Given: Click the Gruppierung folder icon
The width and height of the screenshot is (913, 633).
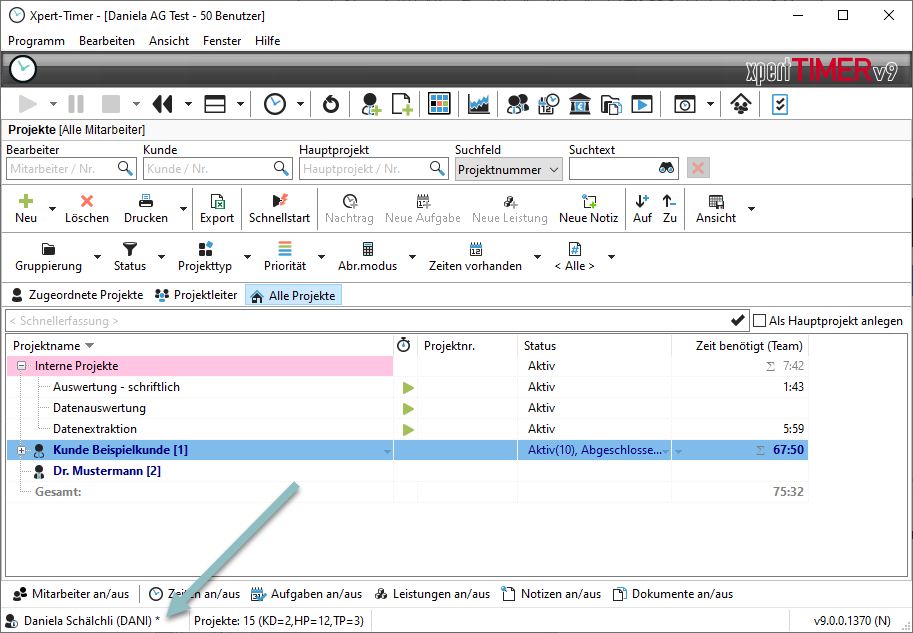Looking at the screenshot, I should click(x=48, y=249).
